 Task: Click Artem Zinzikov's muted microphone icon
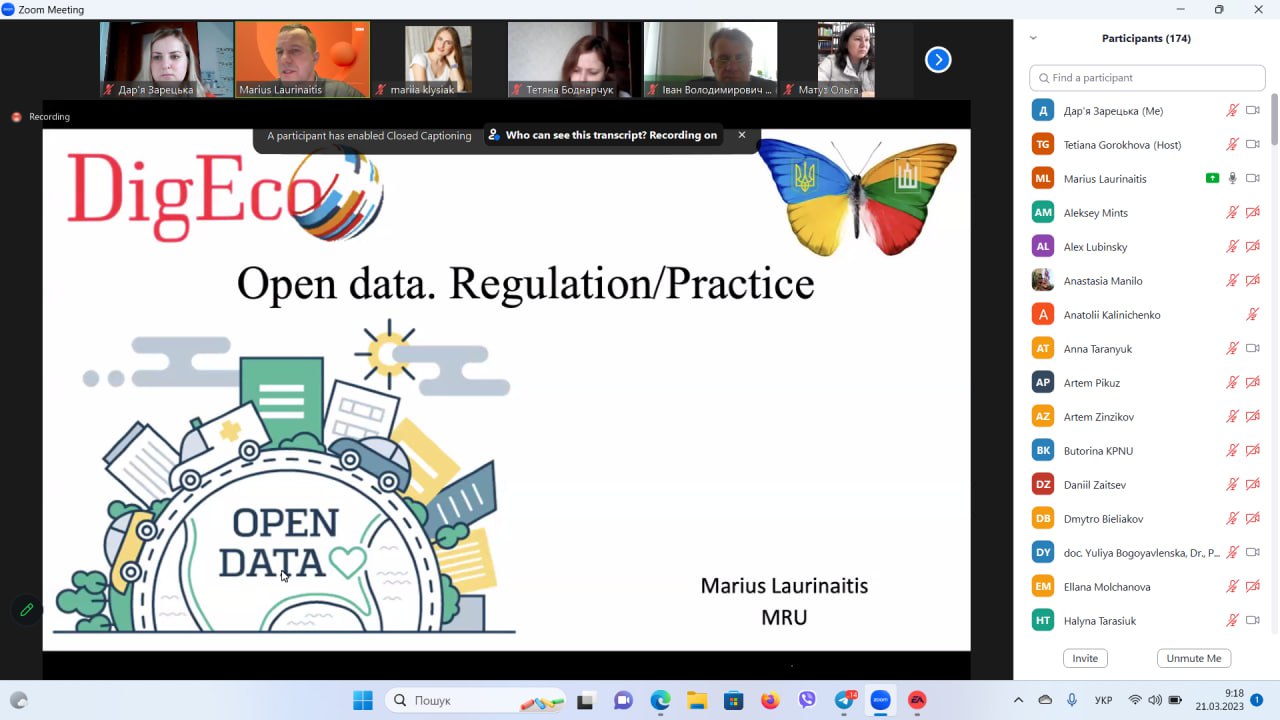[1233, 416]
